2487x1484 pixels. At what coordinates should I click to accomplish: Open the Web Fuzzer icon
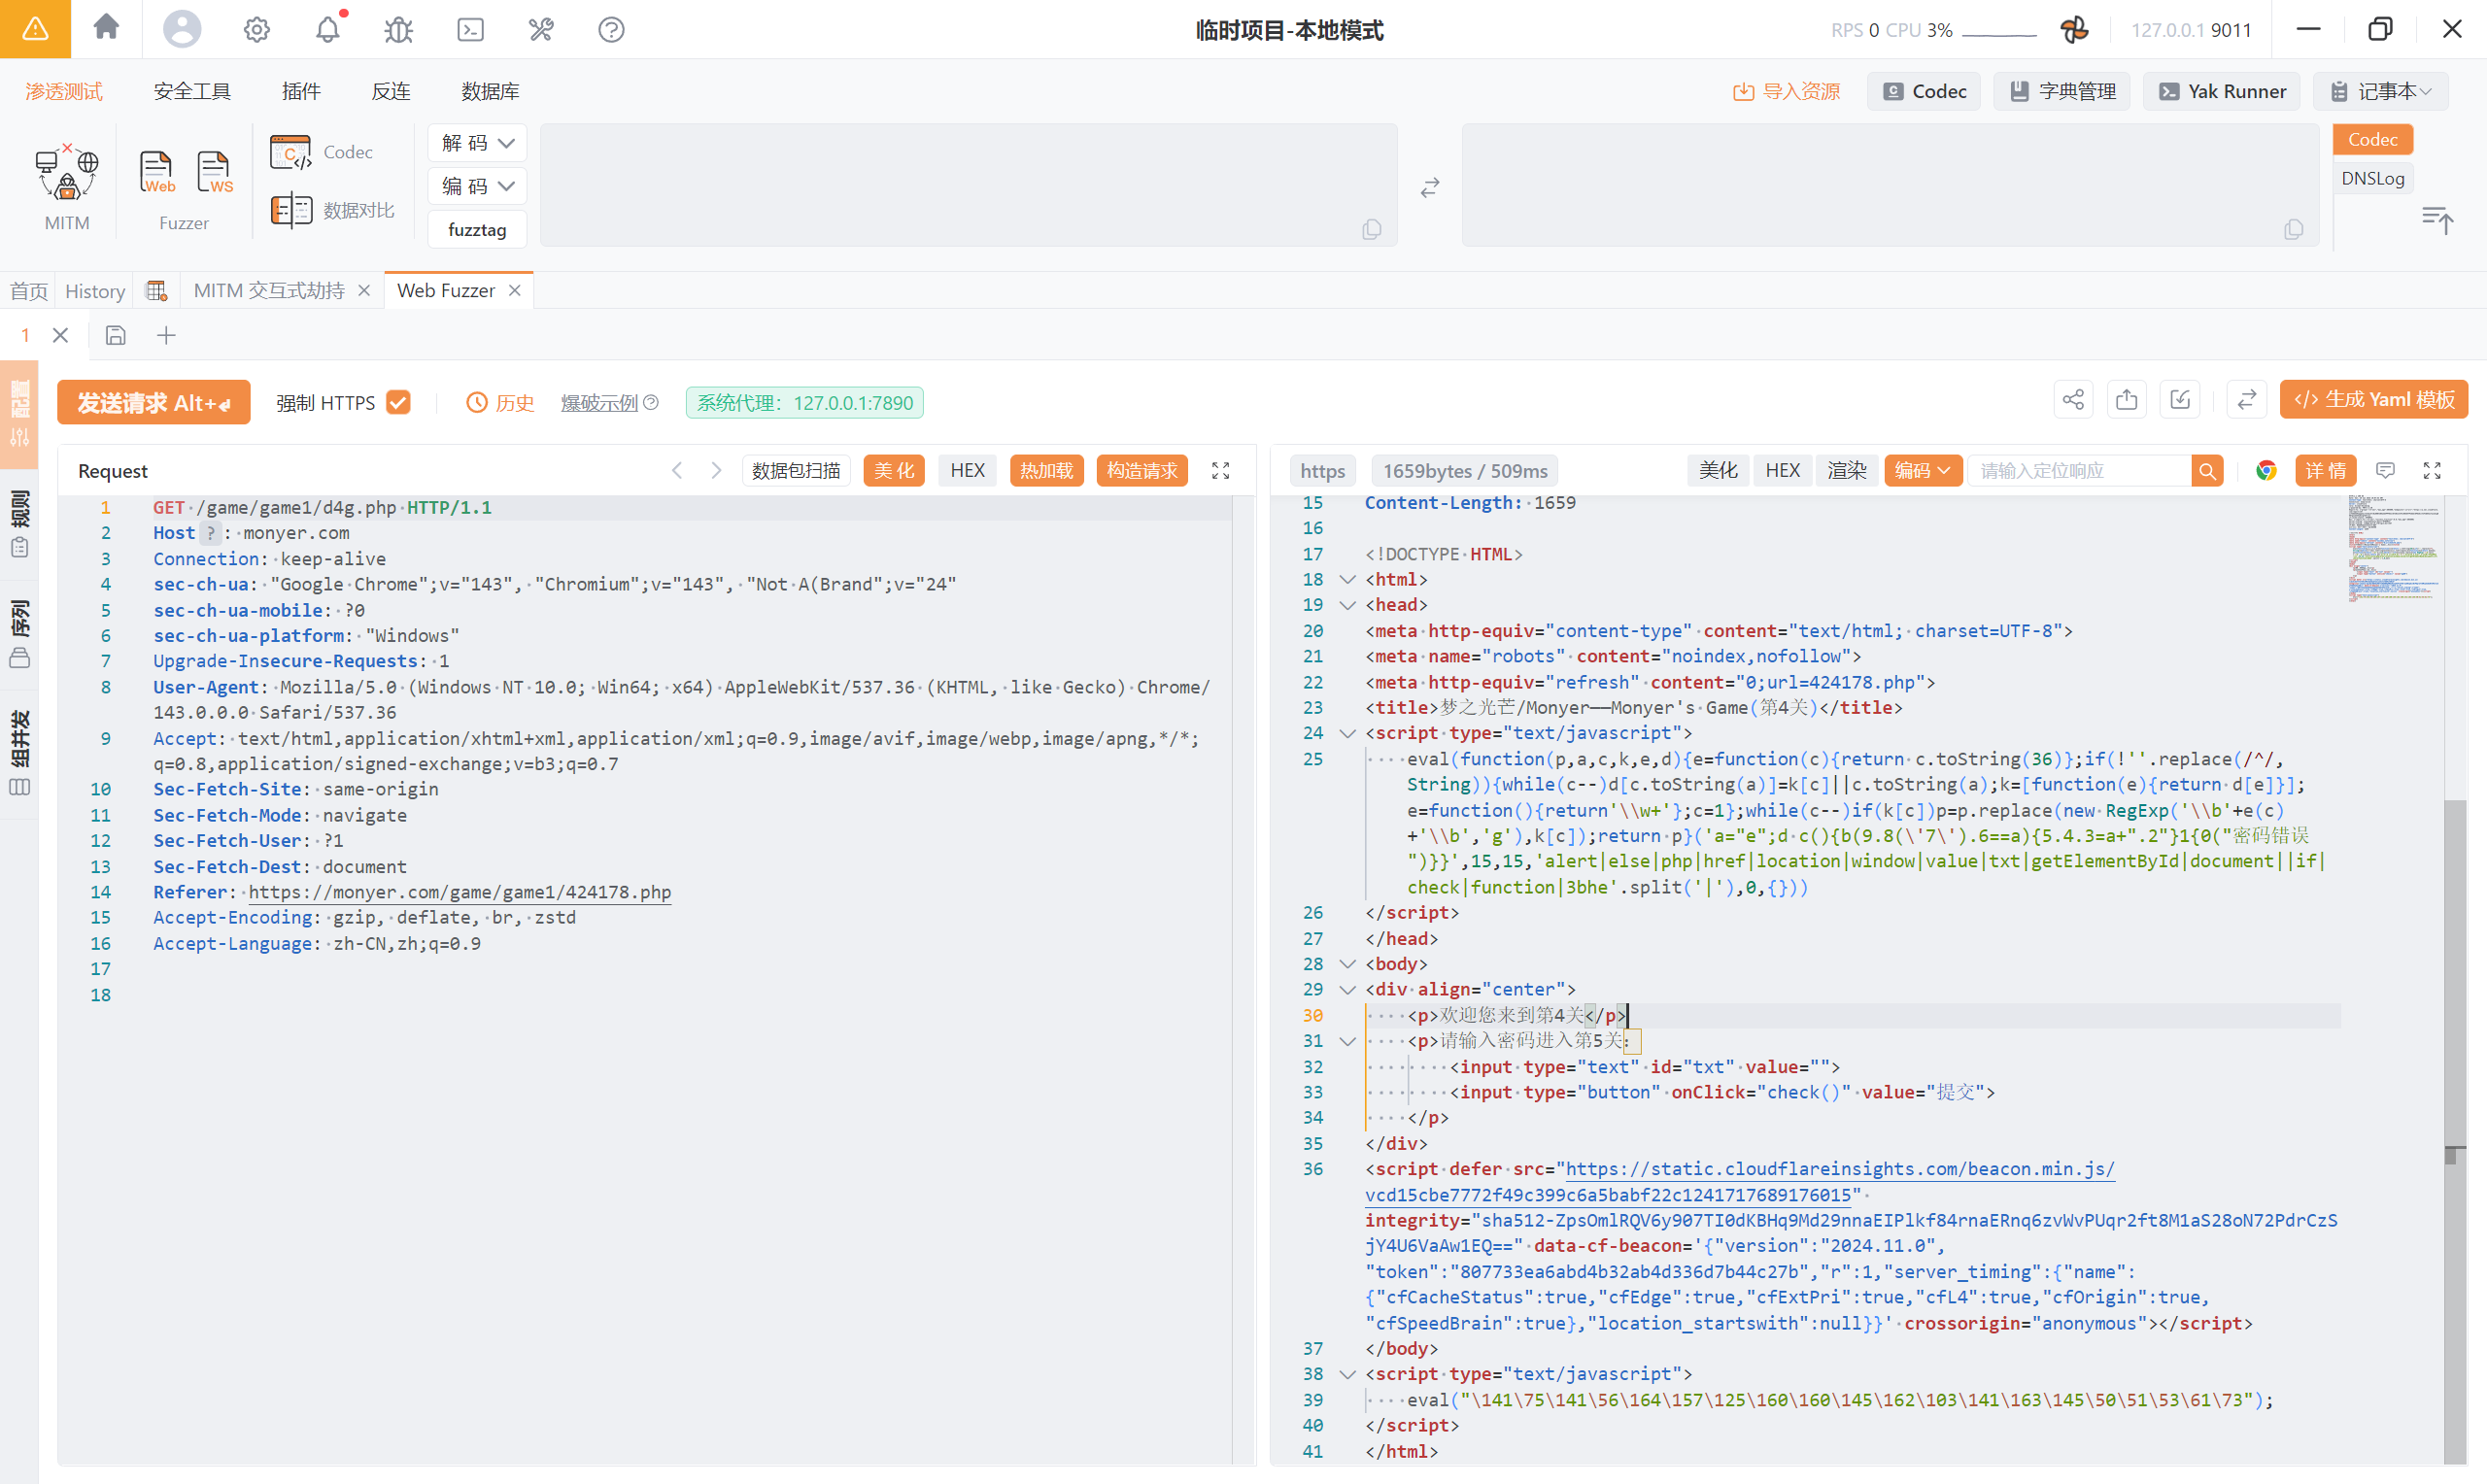(156, 172)
